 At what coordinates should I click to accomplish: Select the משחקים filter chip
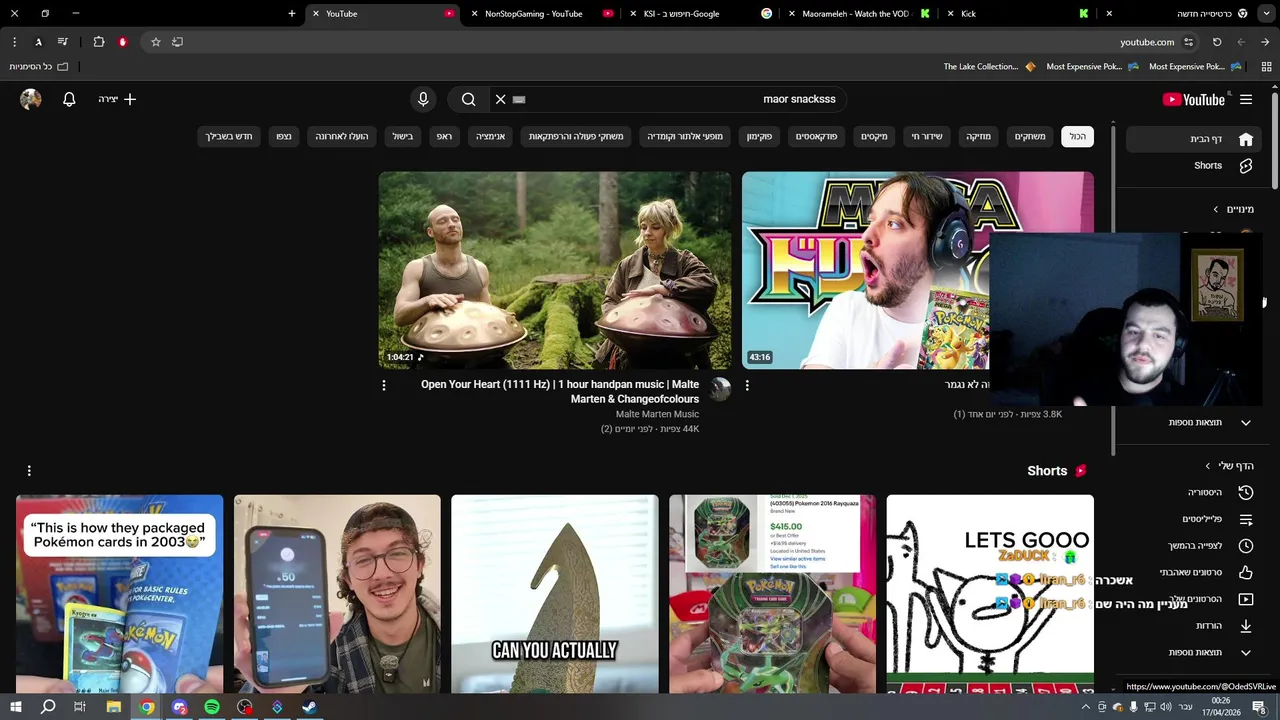click(x=1030, y=136)
